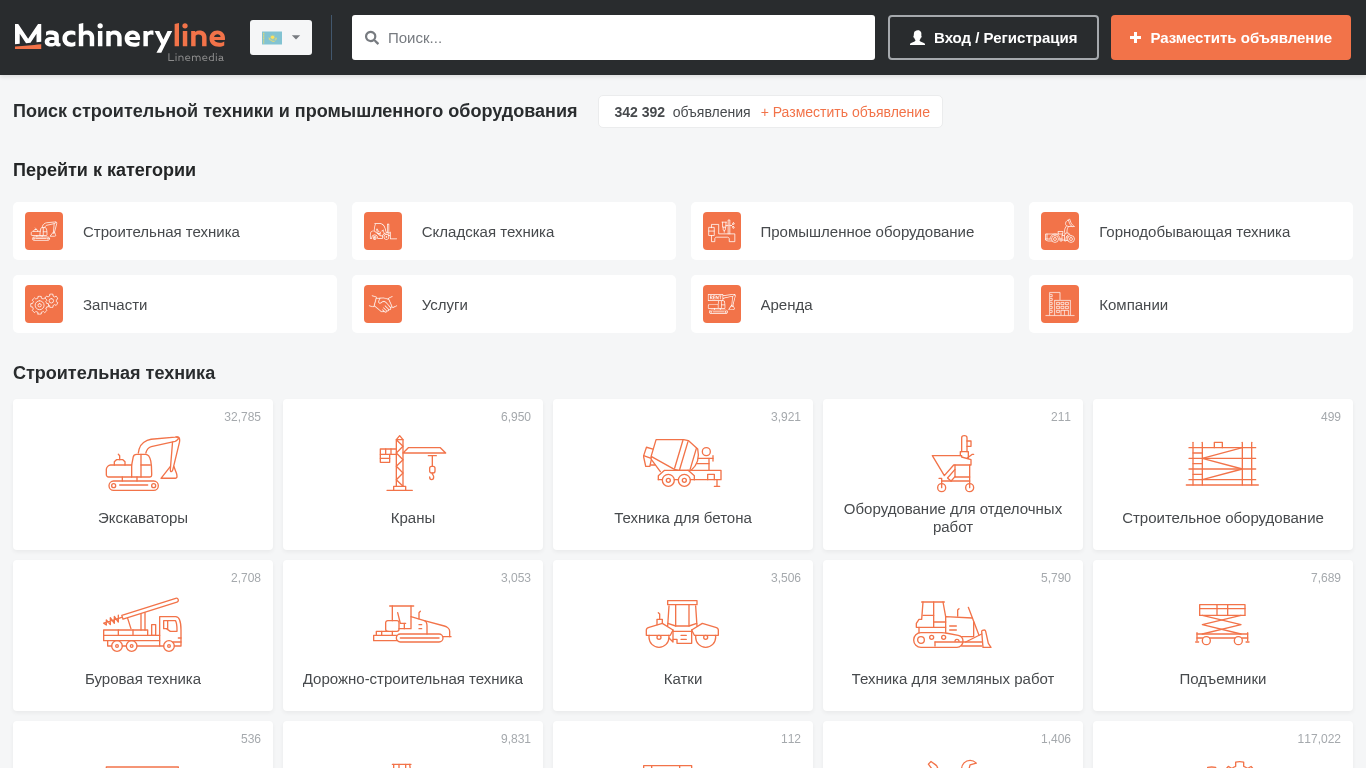Viewport: 1366px width, 768px height.
Task: Click the Вход / Регистрация button
Action: 993,38
